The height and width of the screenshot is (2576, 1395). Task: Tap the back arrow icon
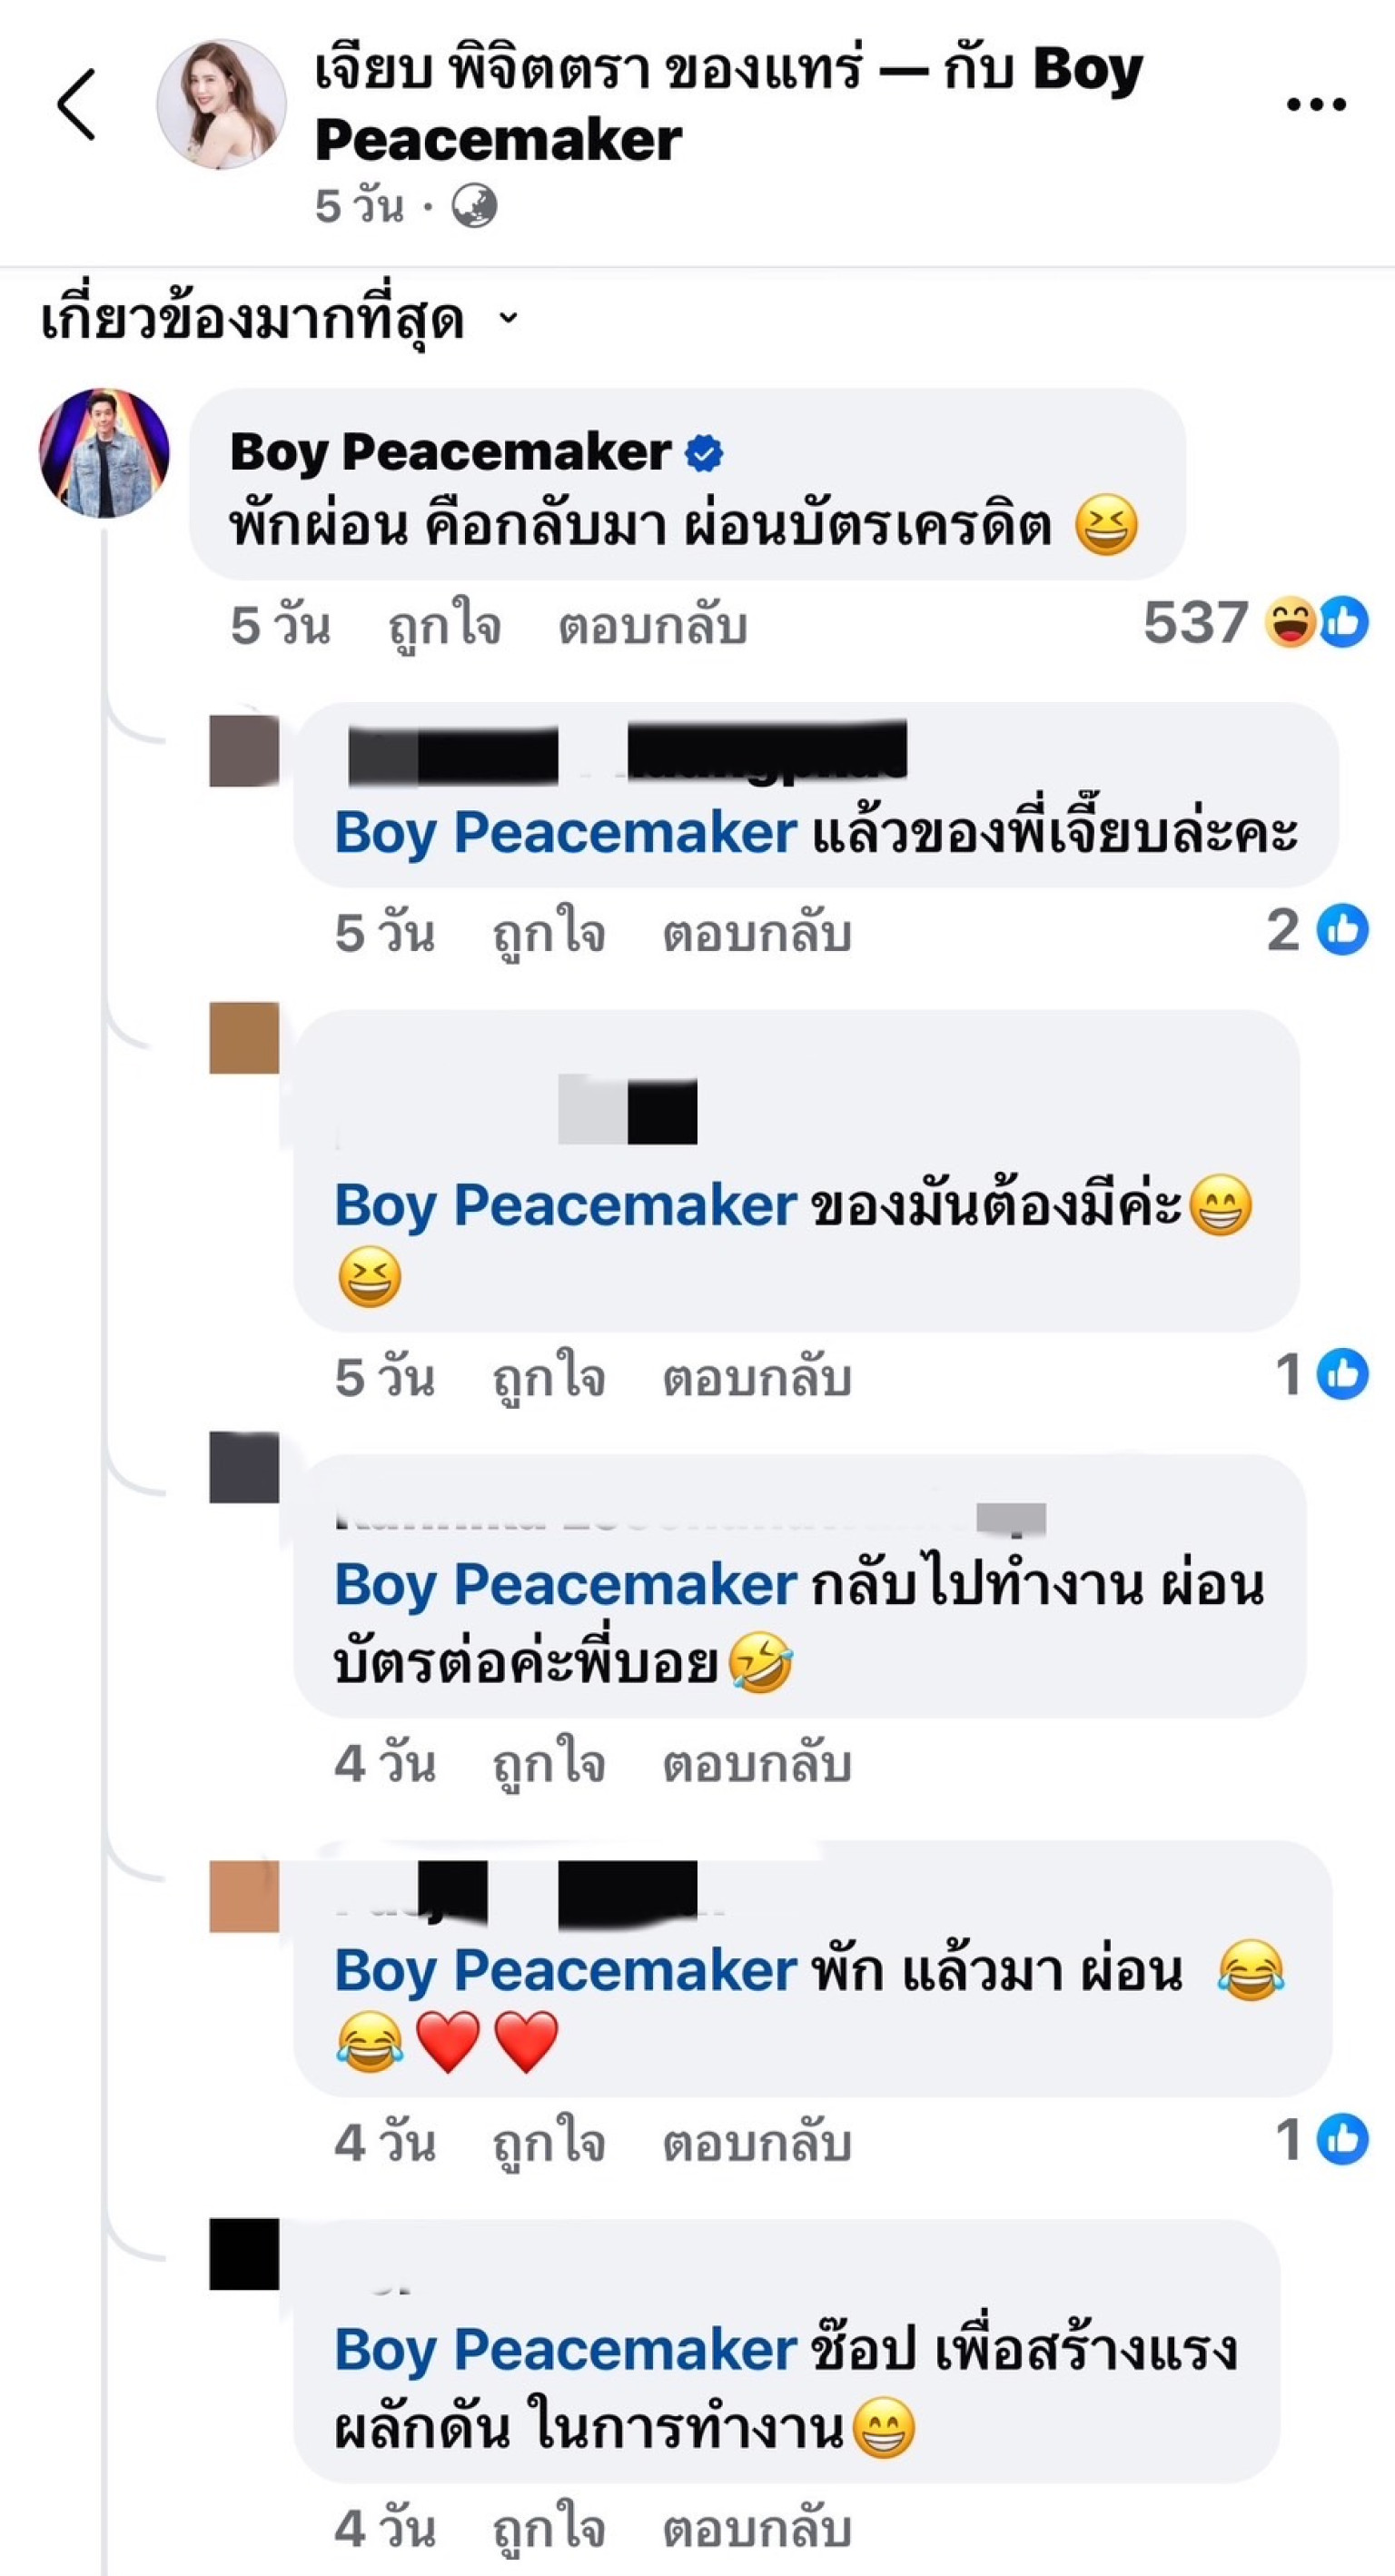coord(76,104)
